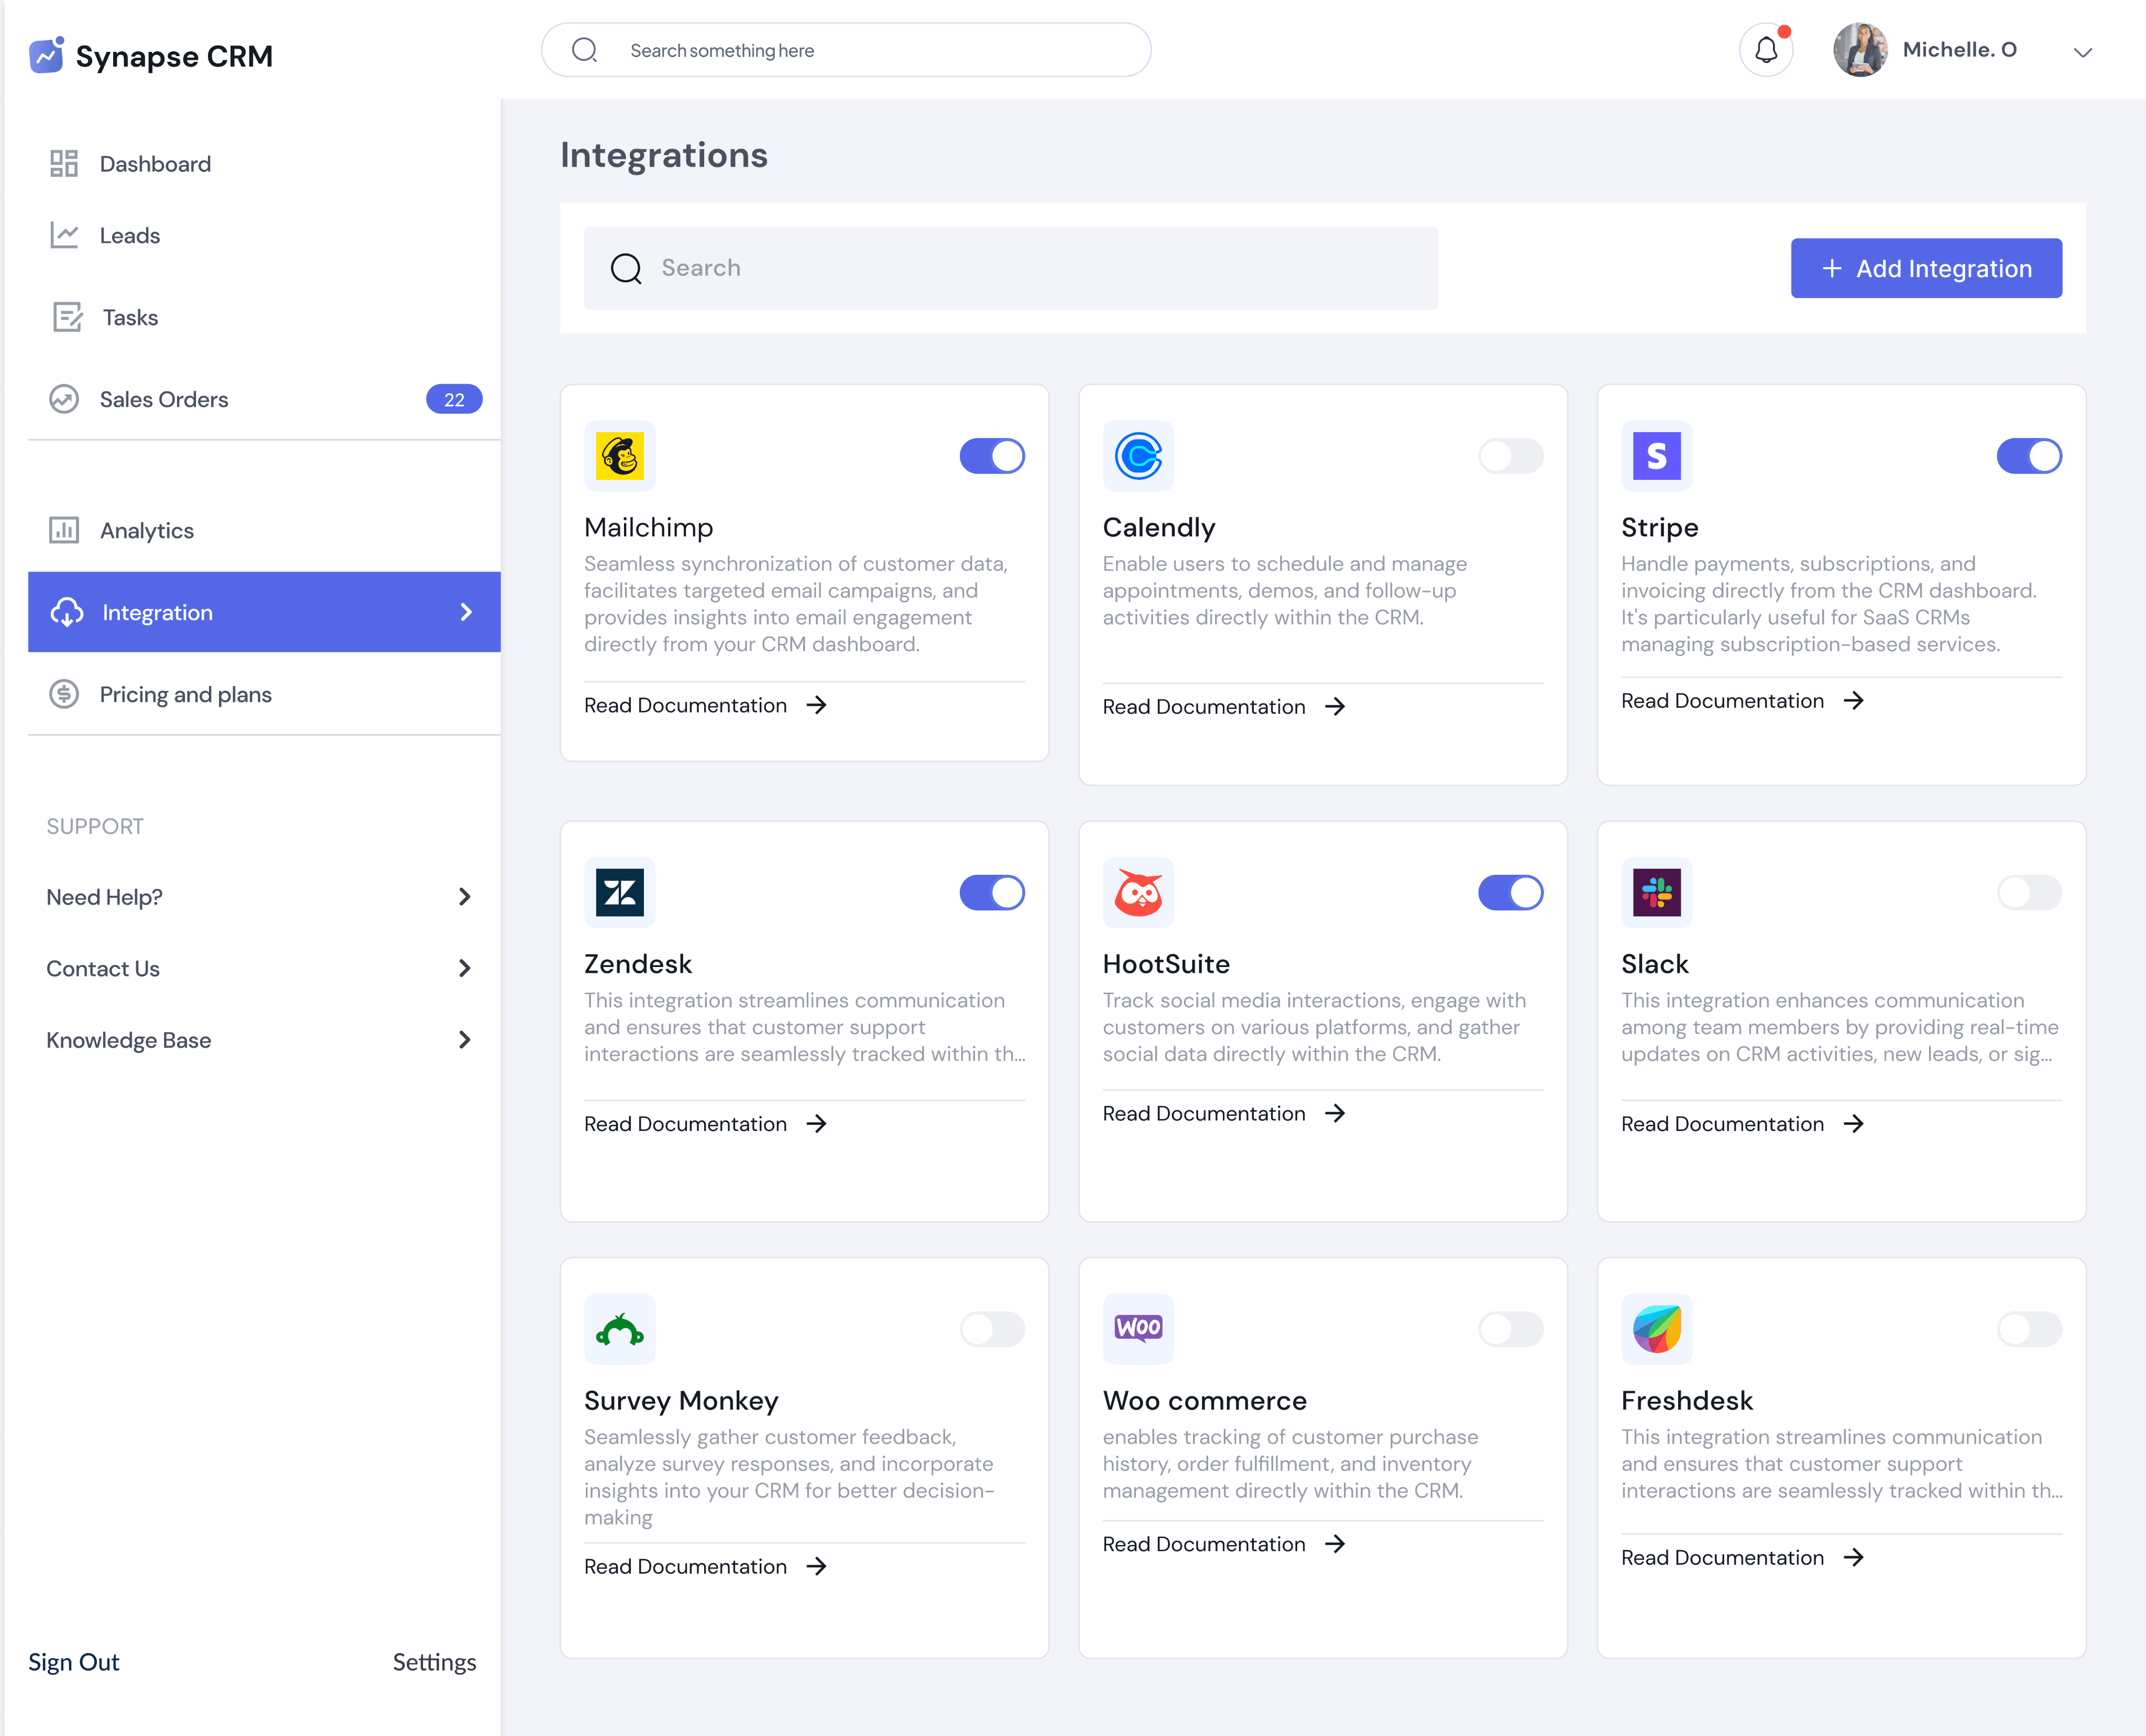Click the HootSuite owl icon
This screenshot has width=2146, height=1736.
click(1138, 892)
